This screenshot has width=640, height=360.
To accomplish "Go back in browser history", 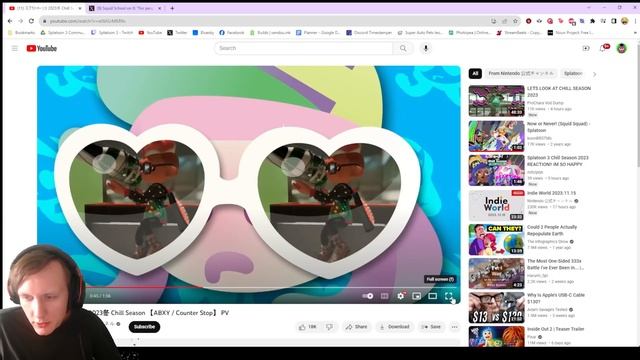I will click(10, 21).
